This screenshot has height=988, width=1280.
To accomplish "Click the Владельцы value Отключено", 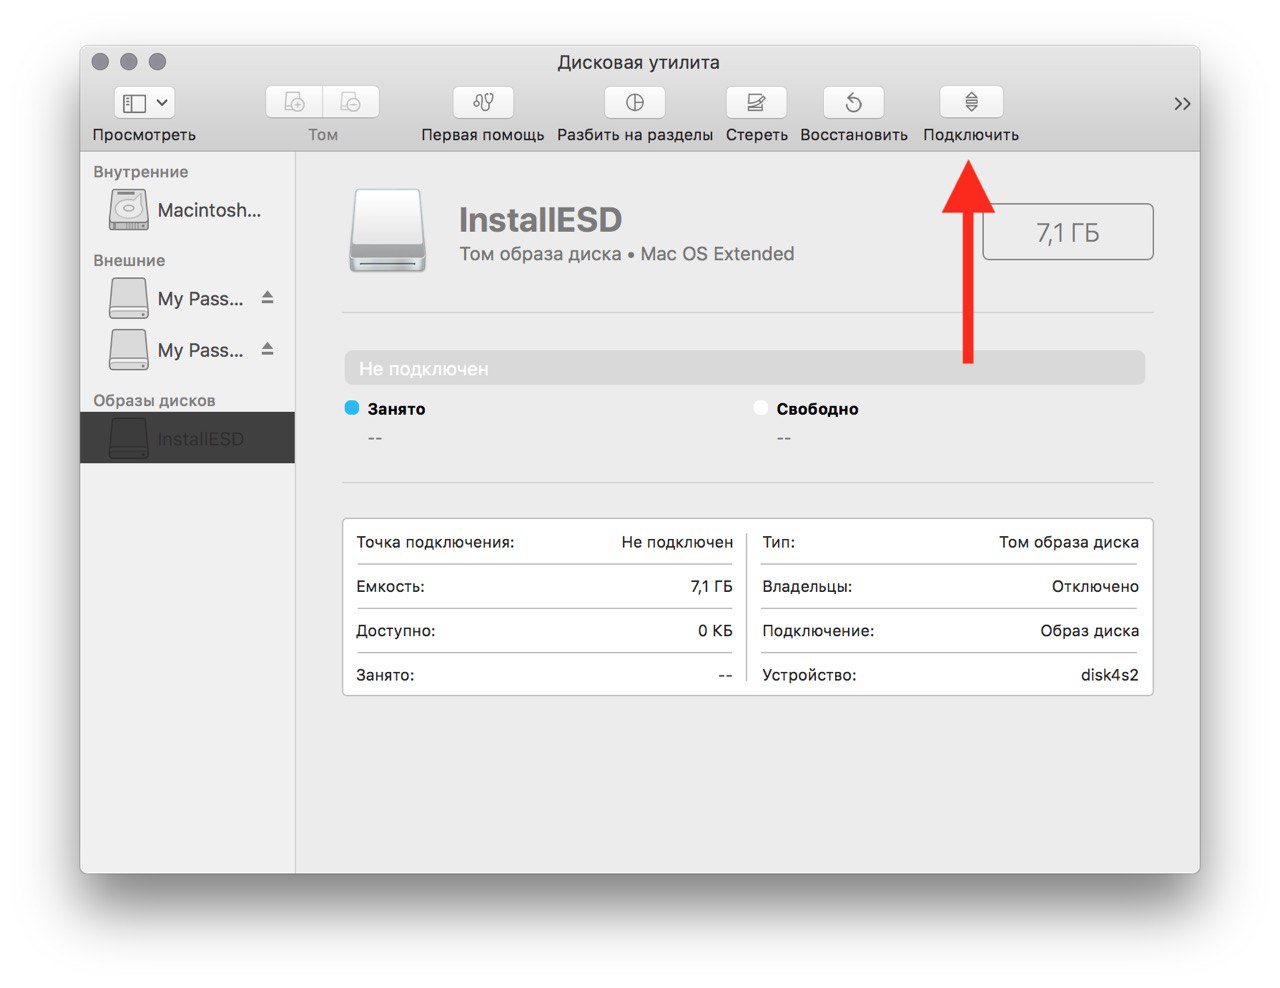I will pyautogui.click(x=1095, y=586).
